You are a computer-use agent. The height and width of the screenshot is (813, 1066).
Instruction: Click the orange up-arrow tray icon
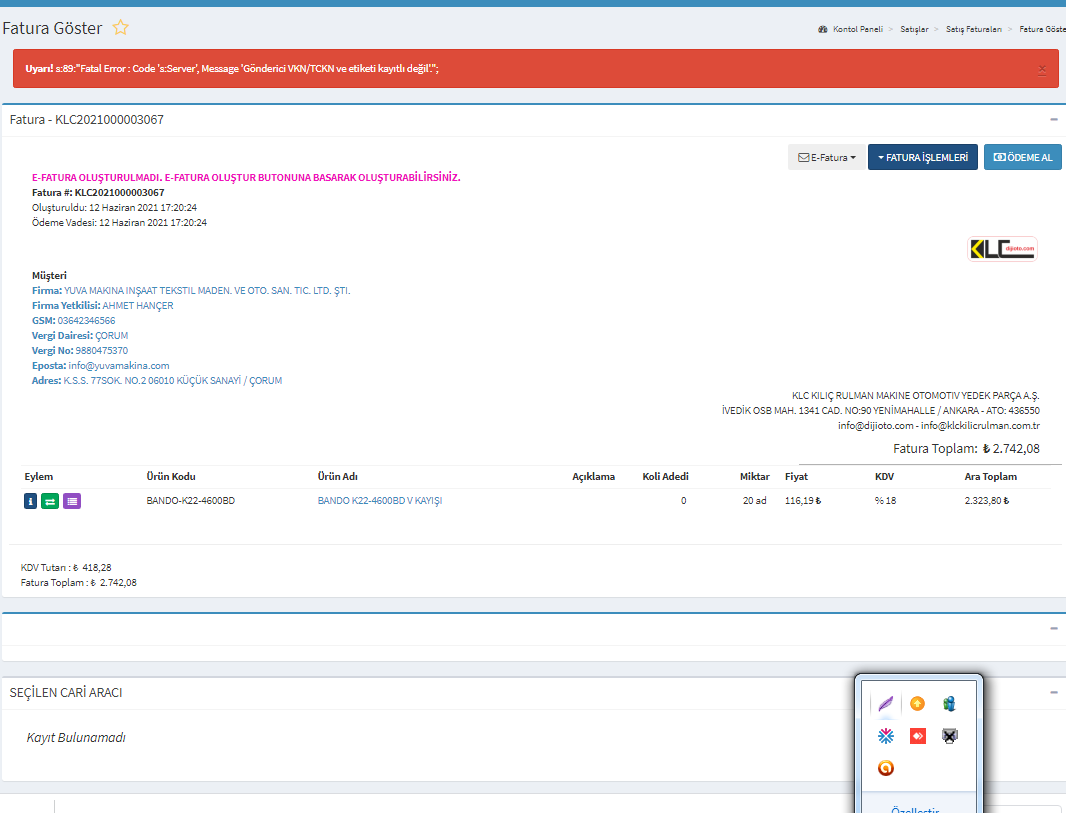917,703
